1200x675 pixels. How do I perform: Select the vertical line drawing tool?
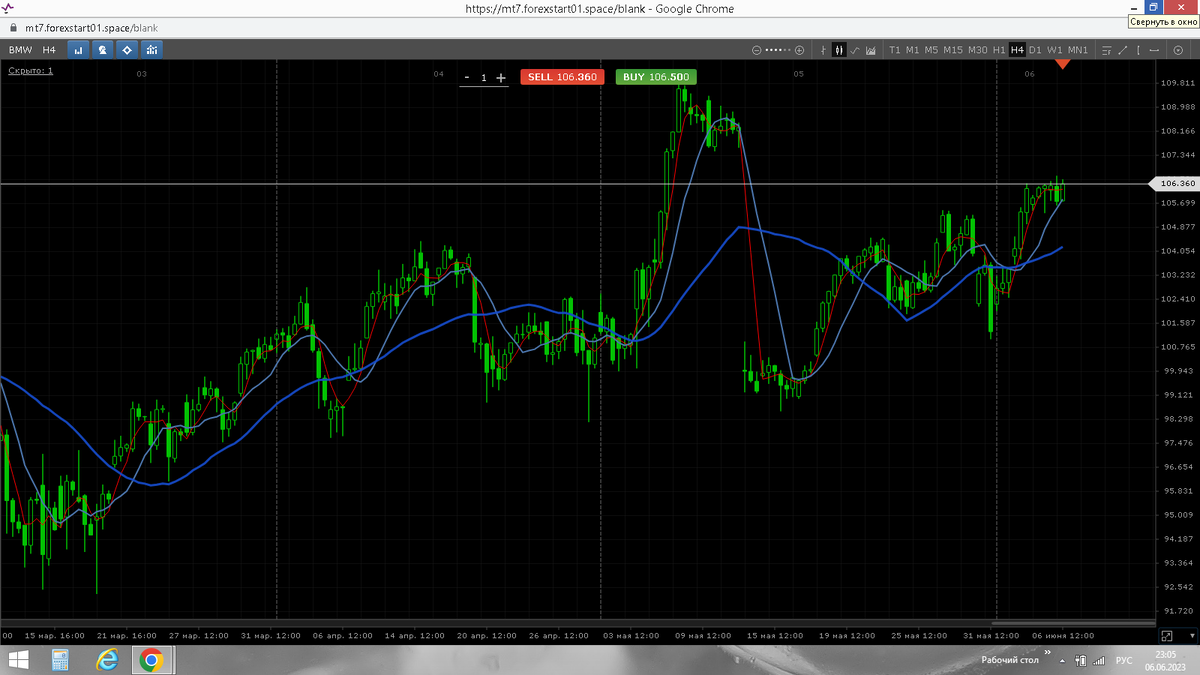pyautogui.click(x=1139, y=50)
